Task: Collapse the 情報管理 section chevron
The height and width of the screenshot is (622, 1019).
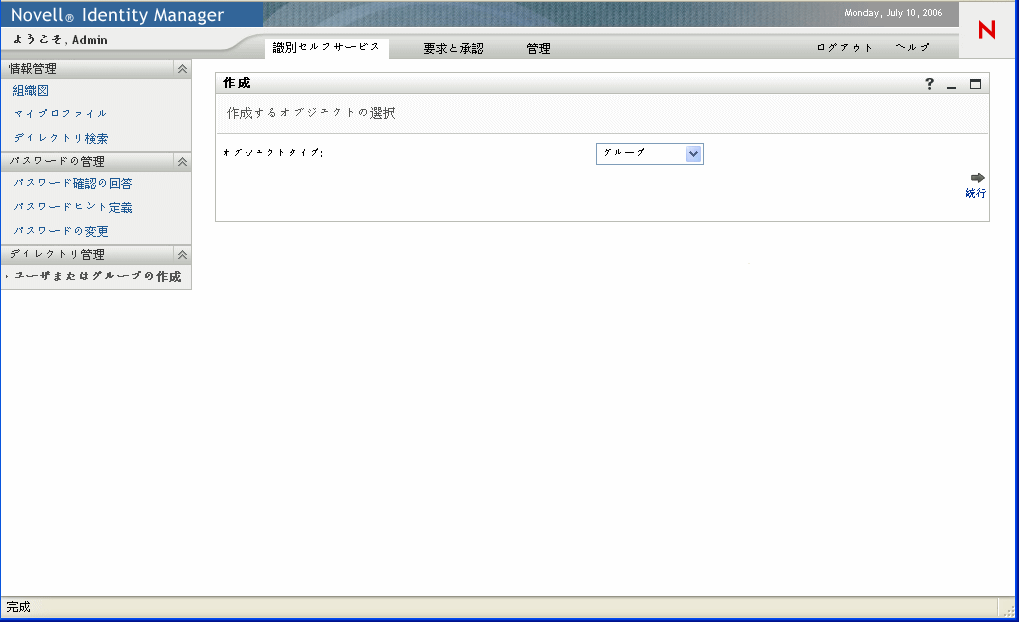Action: click(181, 69)
